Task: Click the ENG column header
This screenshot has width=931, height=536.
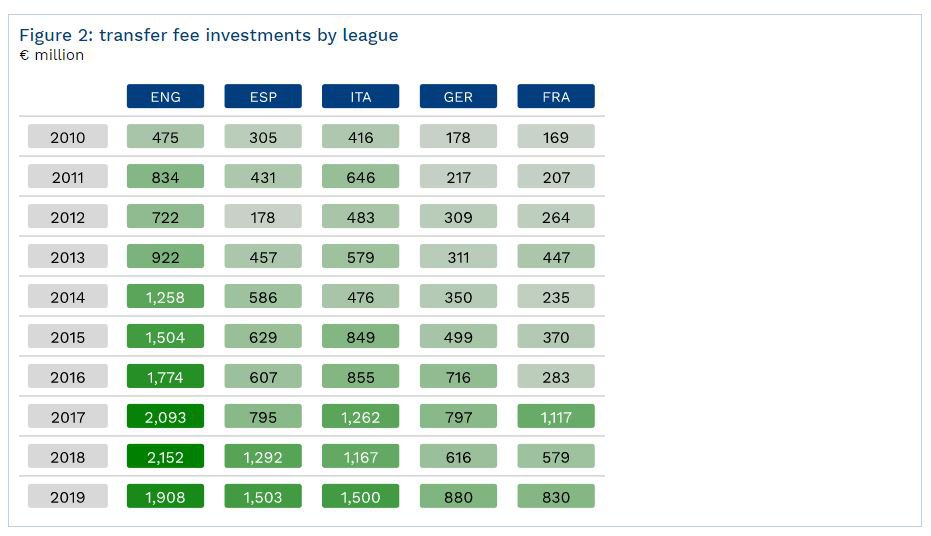Action: tap(165, 96)
